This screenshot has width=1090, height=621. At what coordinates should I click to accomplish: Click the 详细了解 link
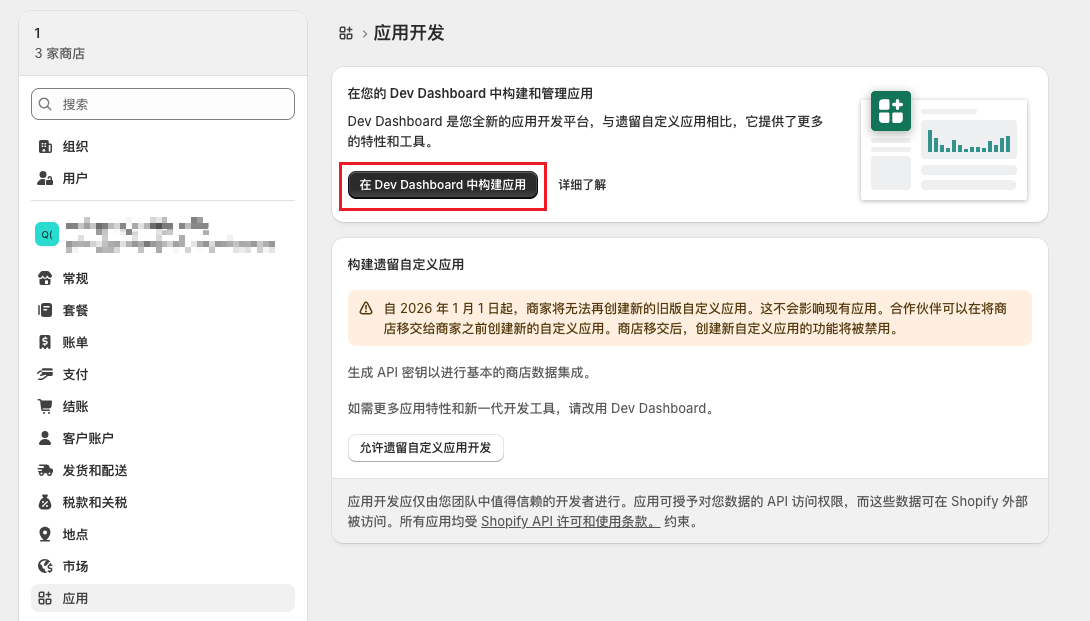[x=583, y=185]
